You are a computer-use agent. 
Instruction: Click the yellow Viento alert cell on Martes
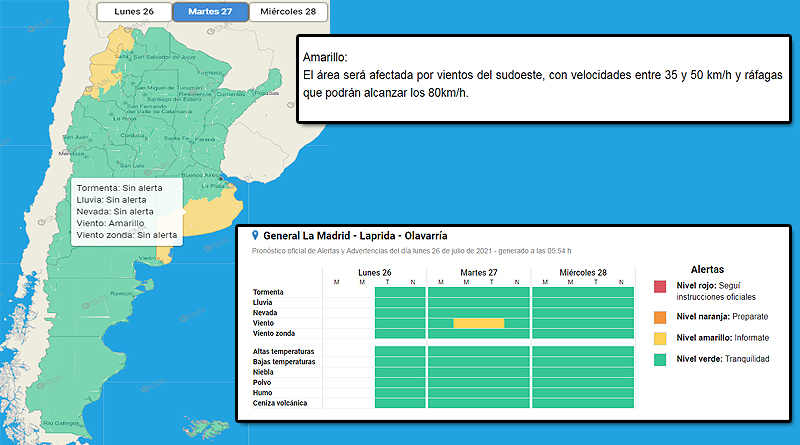478,323
